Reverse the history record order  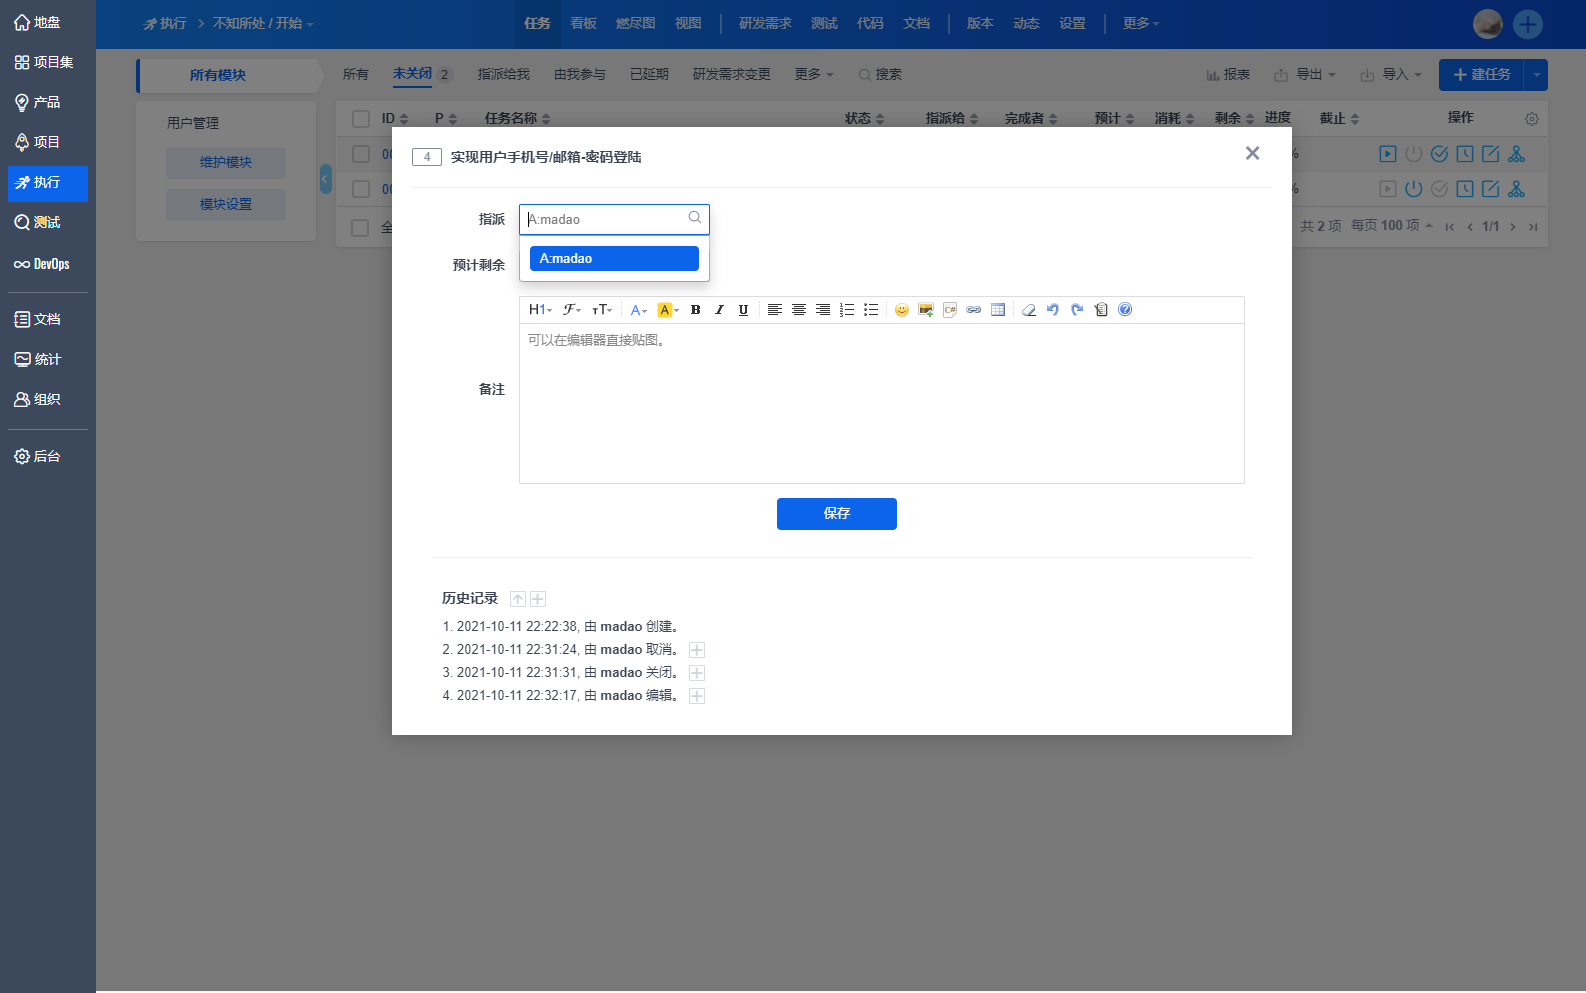click(x=518, y=599)
